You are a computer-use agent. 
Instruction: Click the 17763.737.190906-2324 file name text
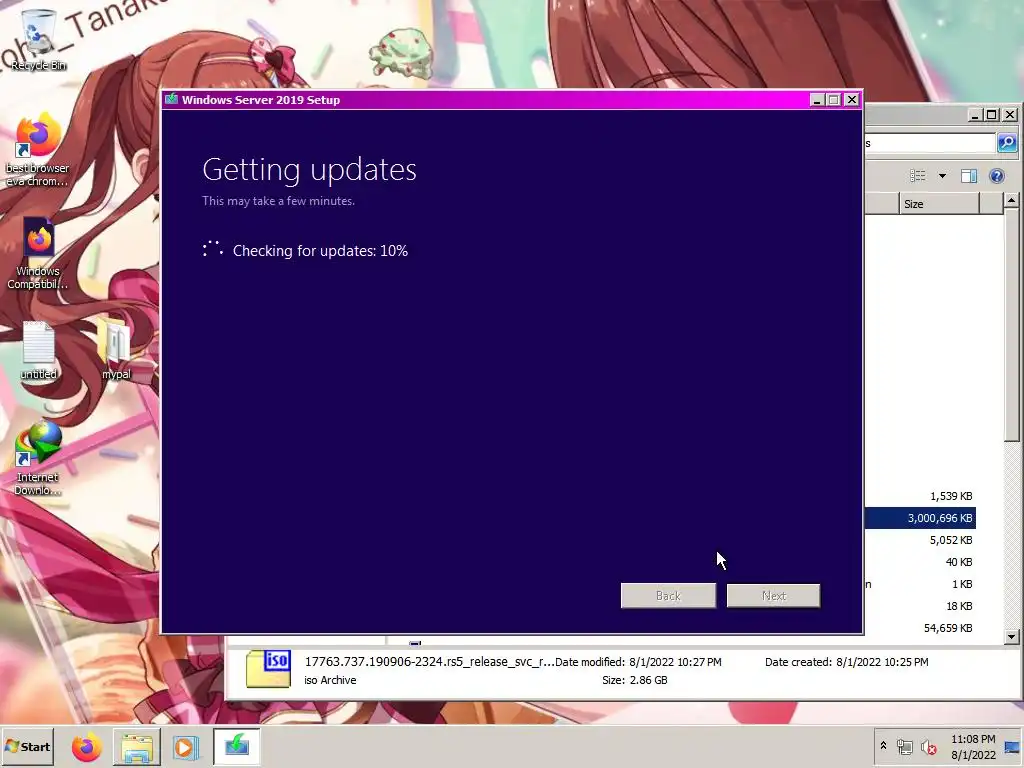pyautogui.click(x=428, y=662)
